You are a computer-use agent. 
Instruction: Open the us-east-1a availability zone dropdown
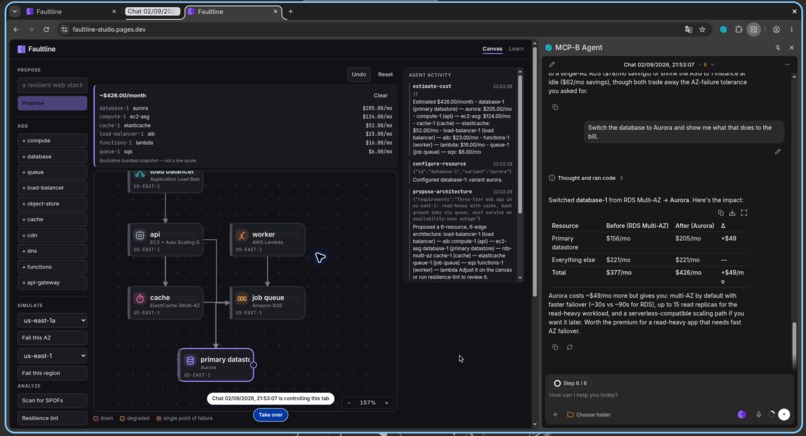[52, 320]
